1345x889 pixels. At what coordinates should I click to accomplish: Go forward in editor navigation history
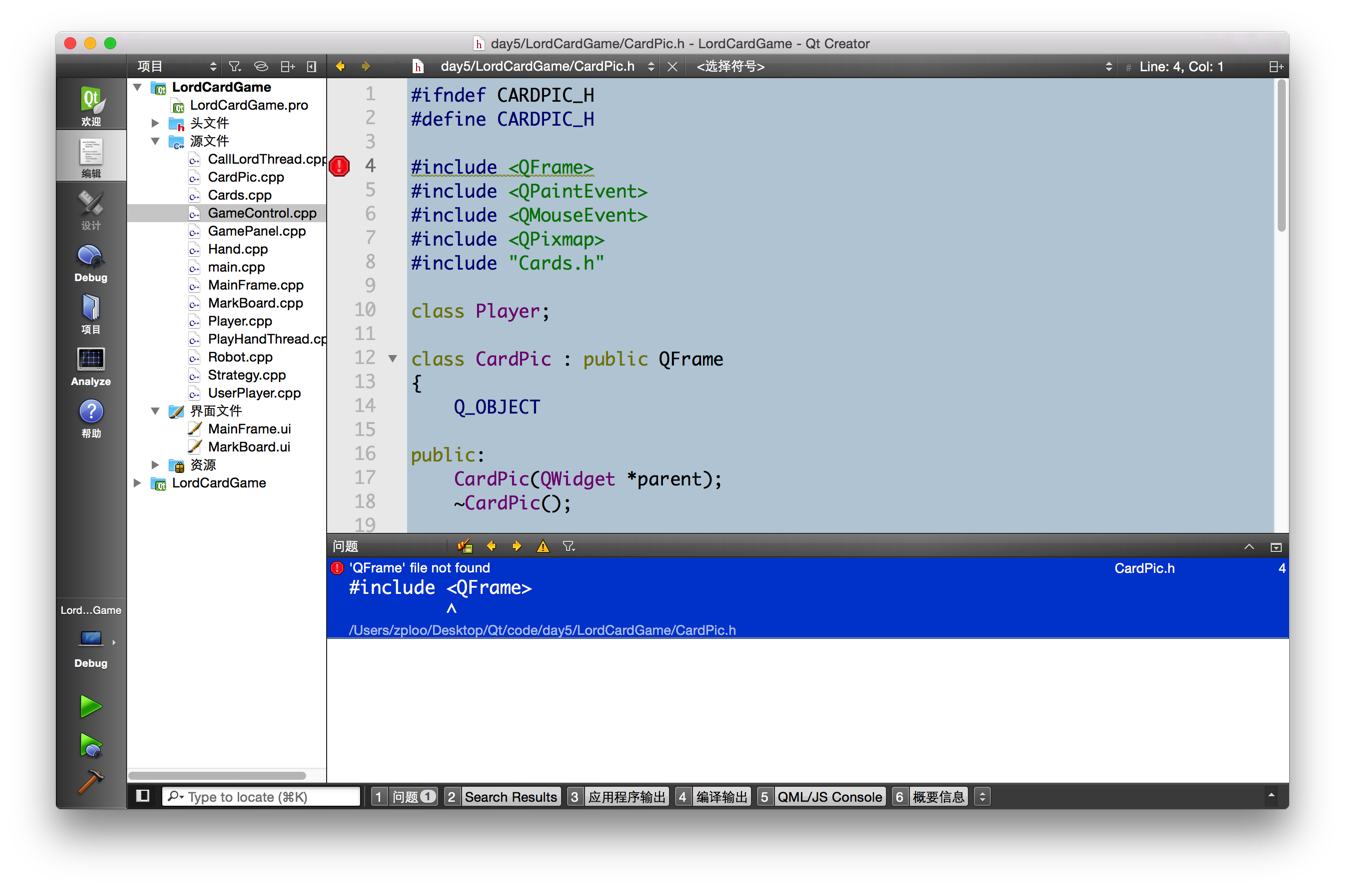366,66
